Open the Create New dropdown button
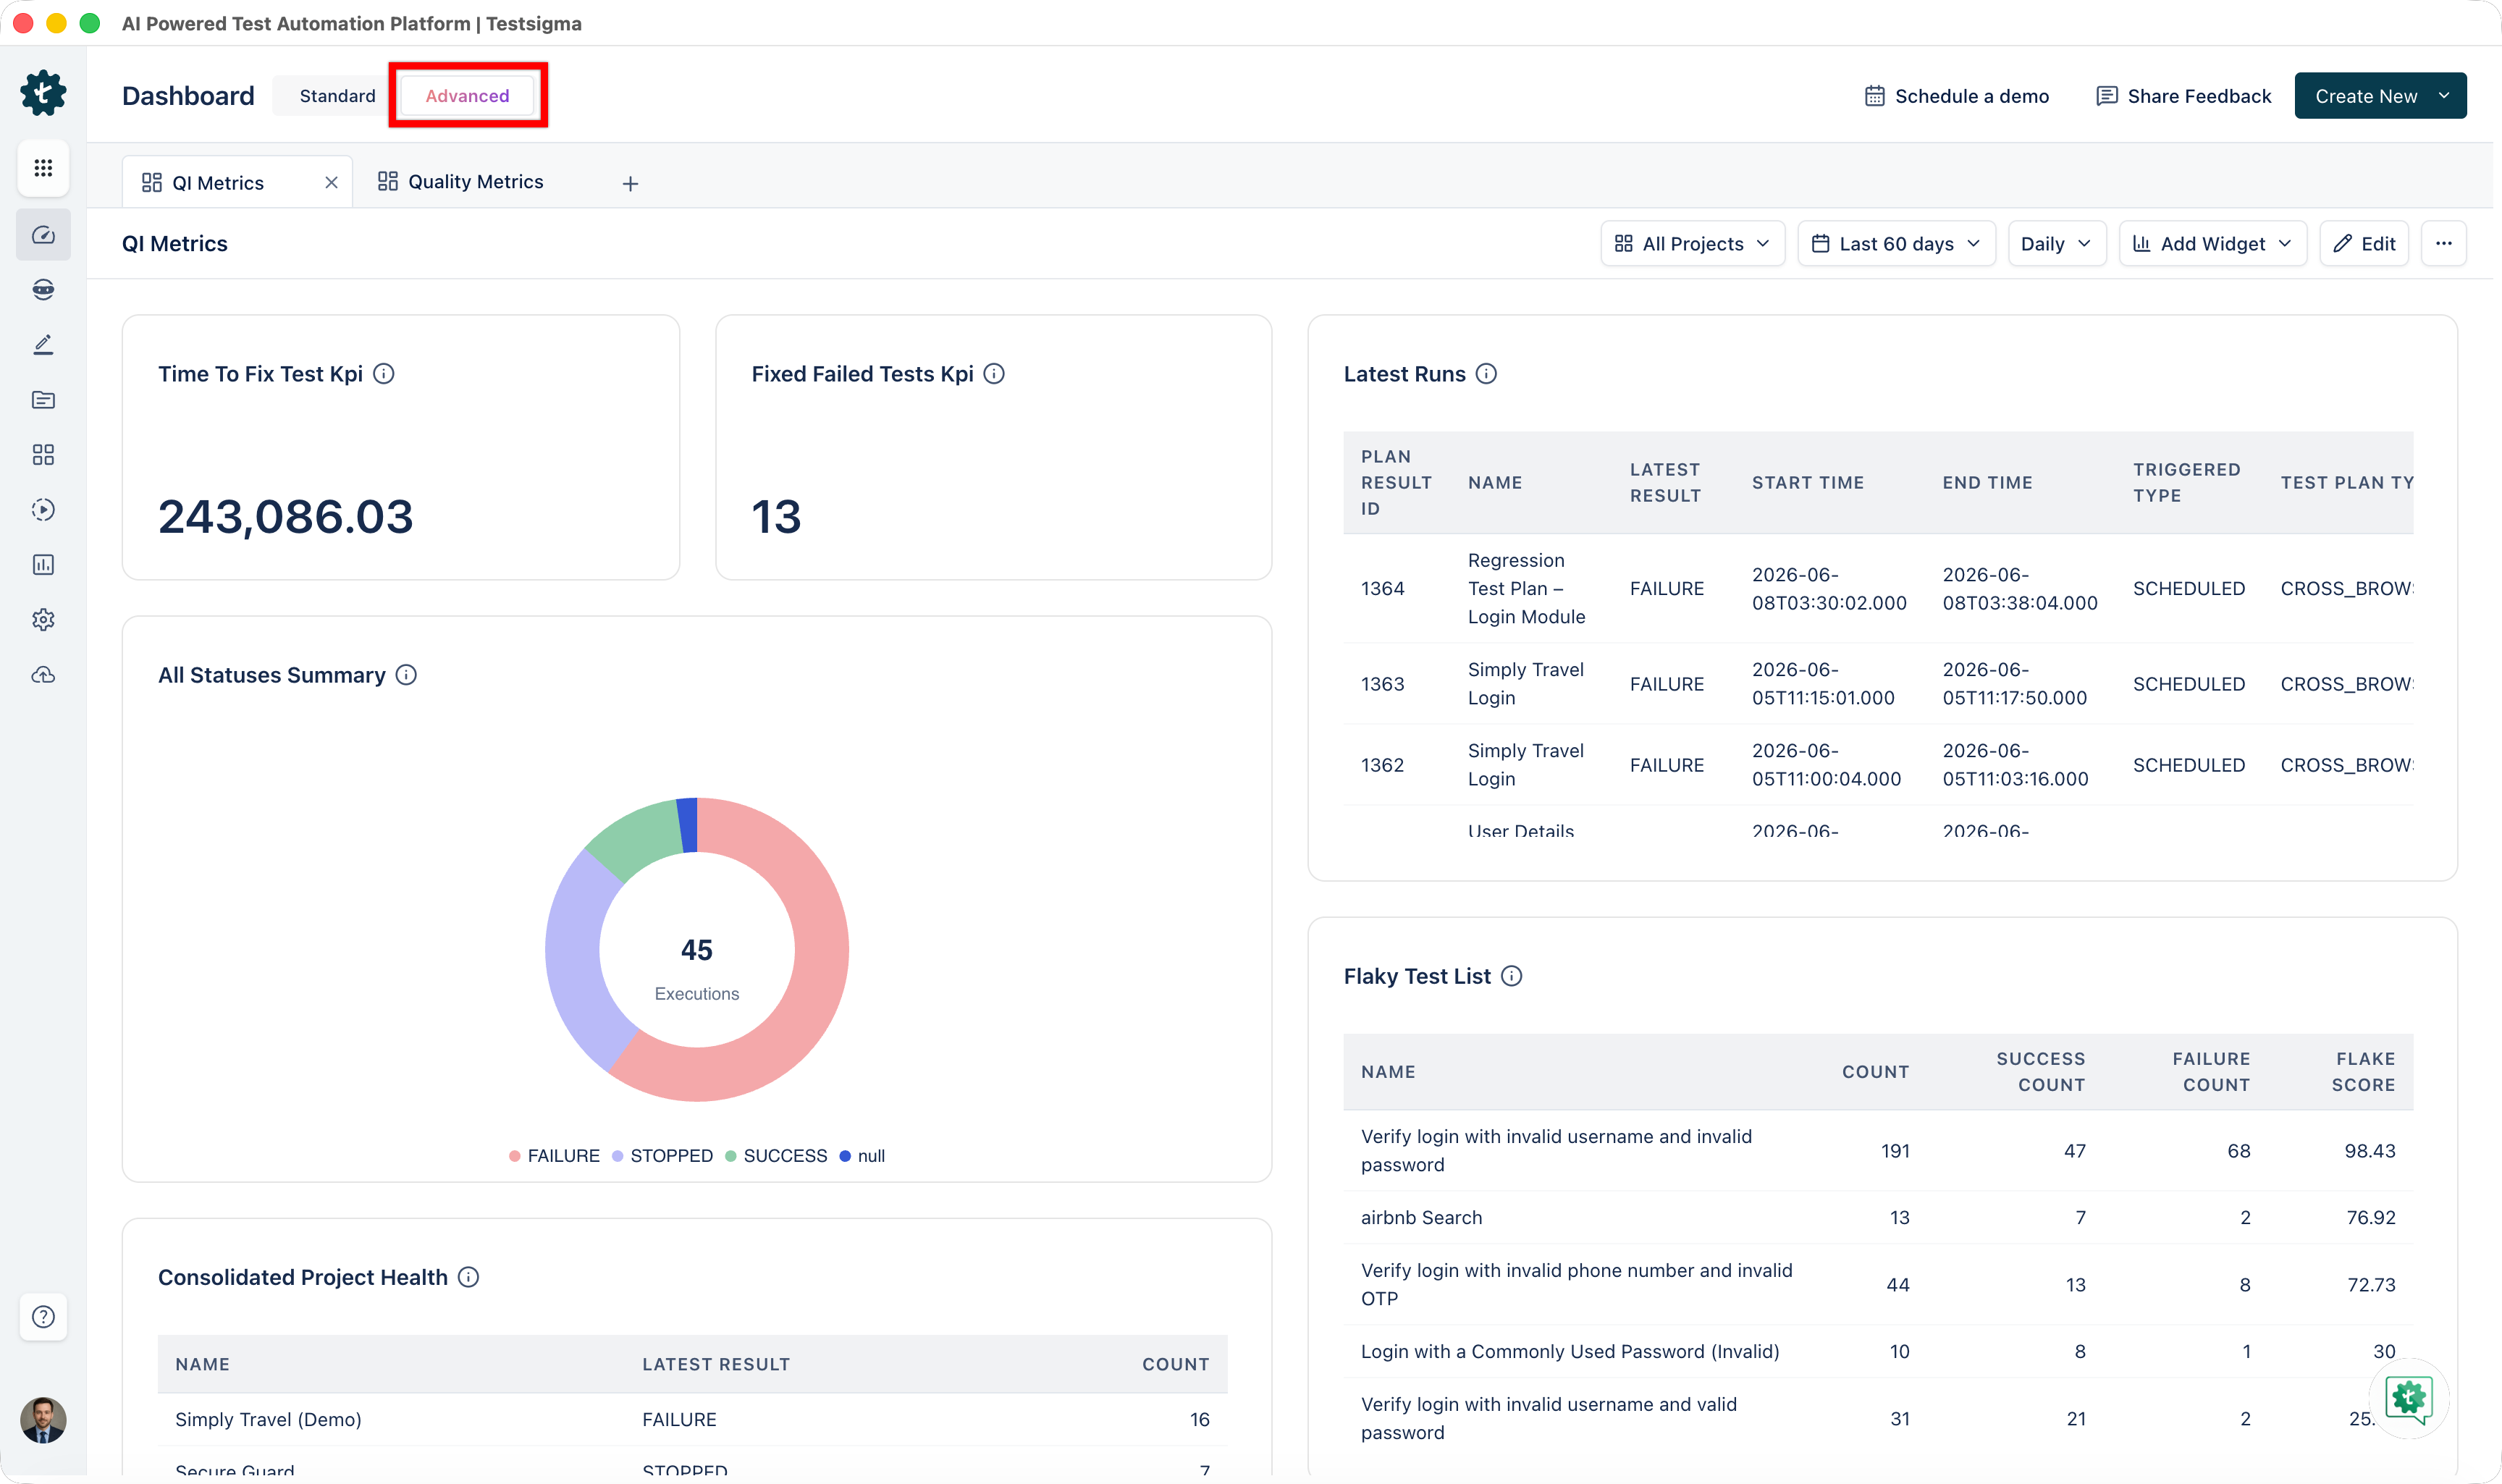 pyautogui.click(x=2380, y=96)
